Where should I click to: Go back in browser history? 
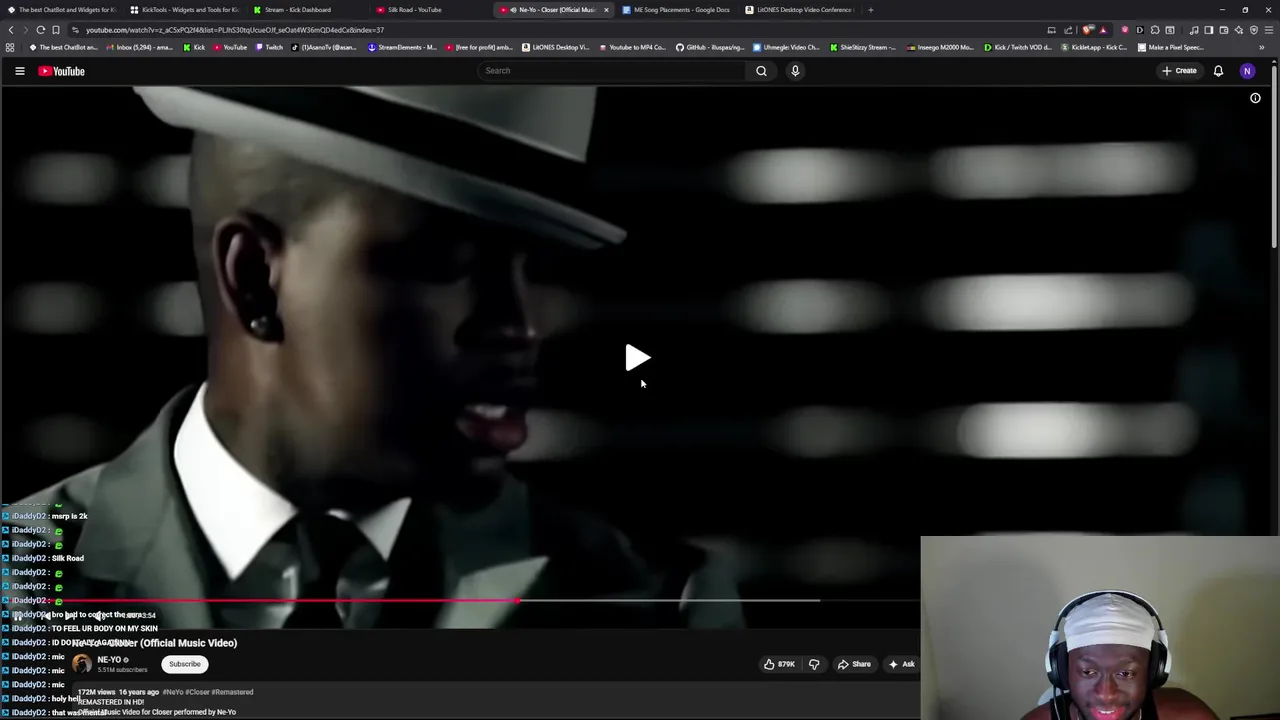pos(11,30)
